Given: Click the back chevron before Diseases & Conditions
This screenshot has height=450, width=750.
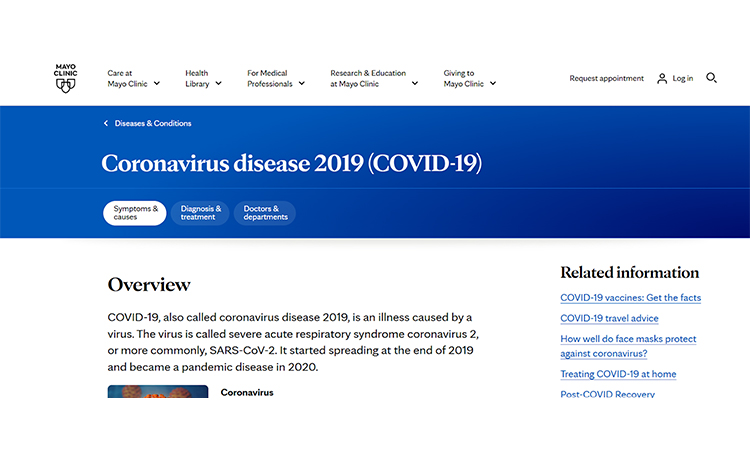Looking at the screenshot, I should click(x=106, y=123).
